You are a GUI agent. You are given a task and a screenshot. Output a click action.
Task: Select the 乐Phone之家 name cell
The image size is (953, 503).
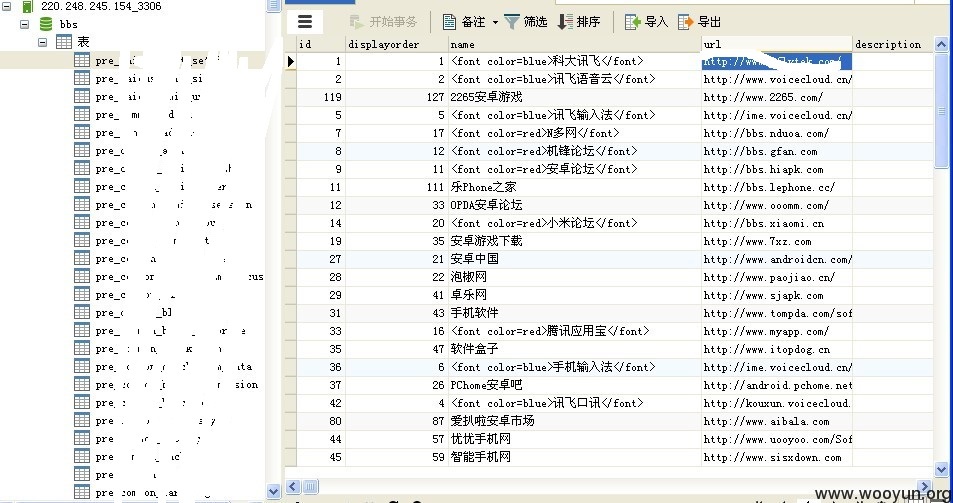[x=574, y=187]
